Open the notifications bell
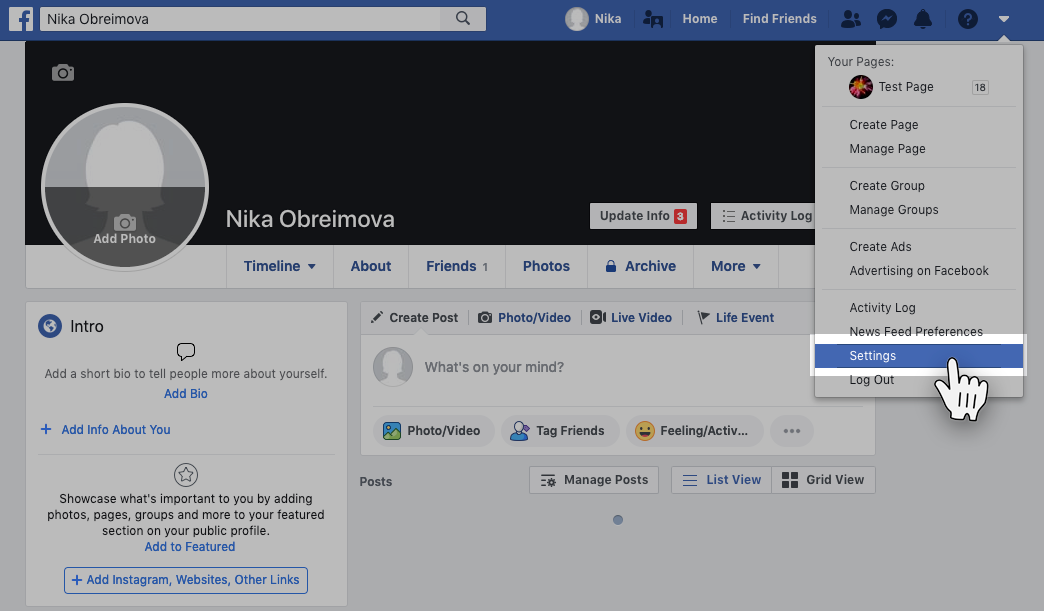 pyautogui.click(x=923, y=19)
